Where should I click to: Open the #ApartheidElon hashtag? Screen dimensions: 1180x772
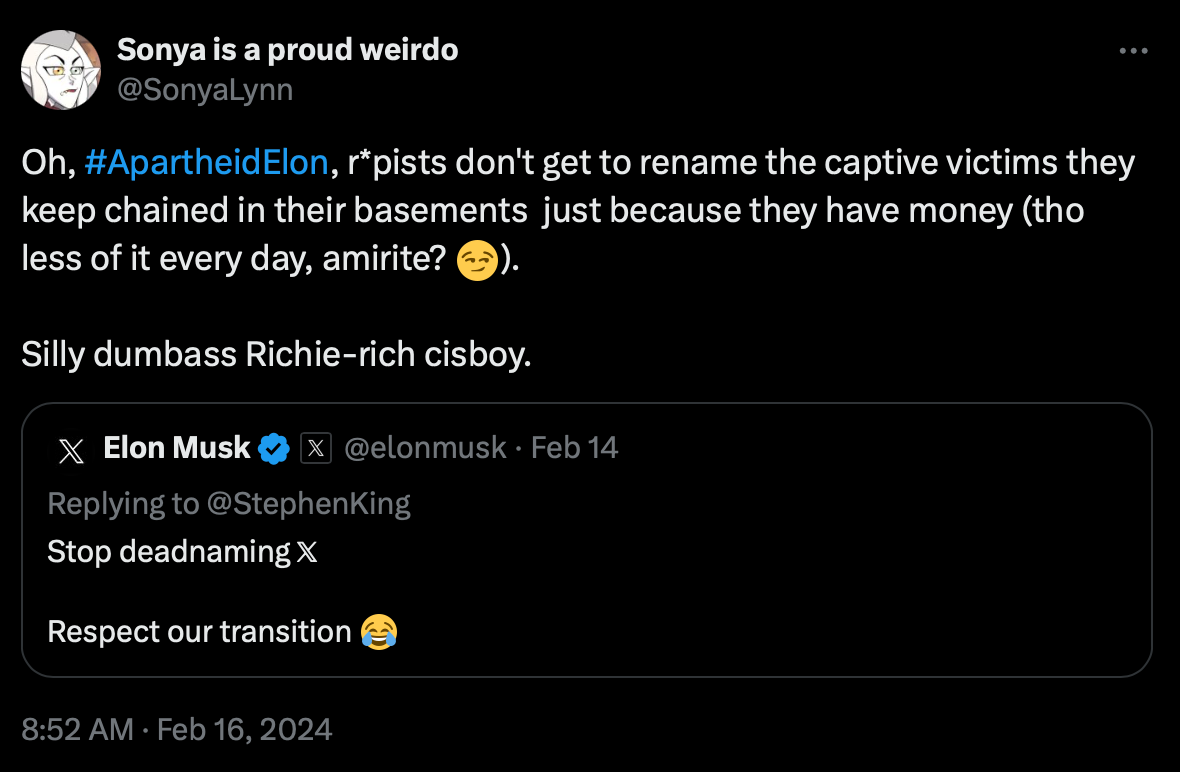(206, 163)
